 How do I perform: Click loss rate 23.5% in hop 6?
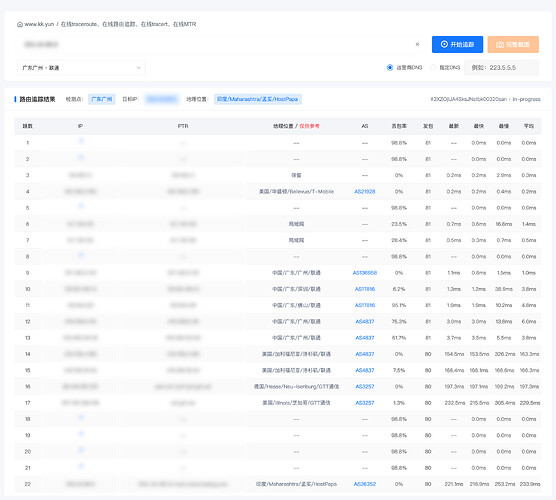pos(399,224)
